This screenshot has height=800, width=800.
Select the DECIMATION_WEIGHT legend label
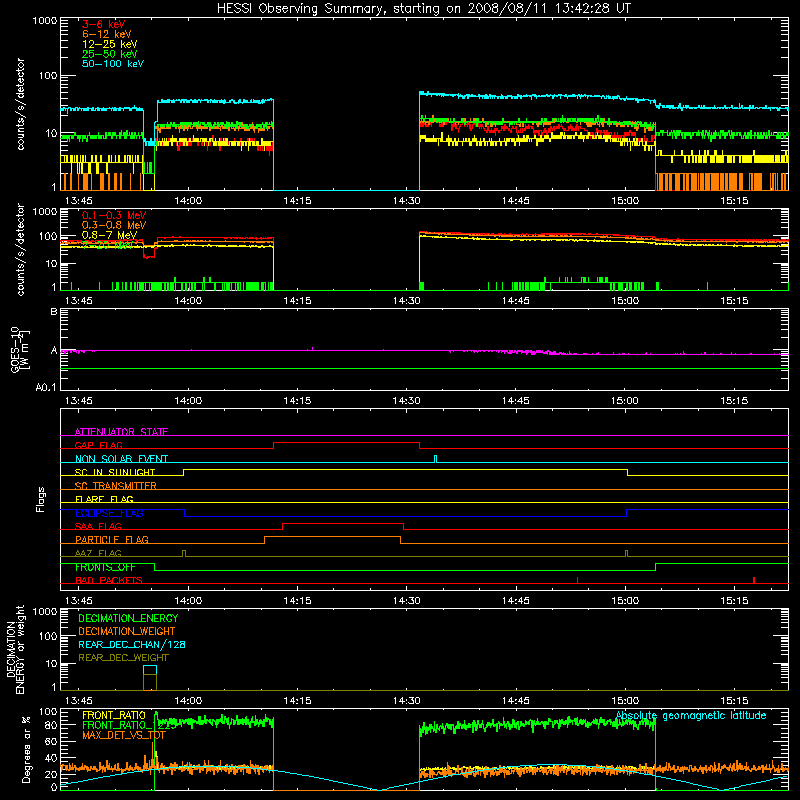(x=127, y=631)
